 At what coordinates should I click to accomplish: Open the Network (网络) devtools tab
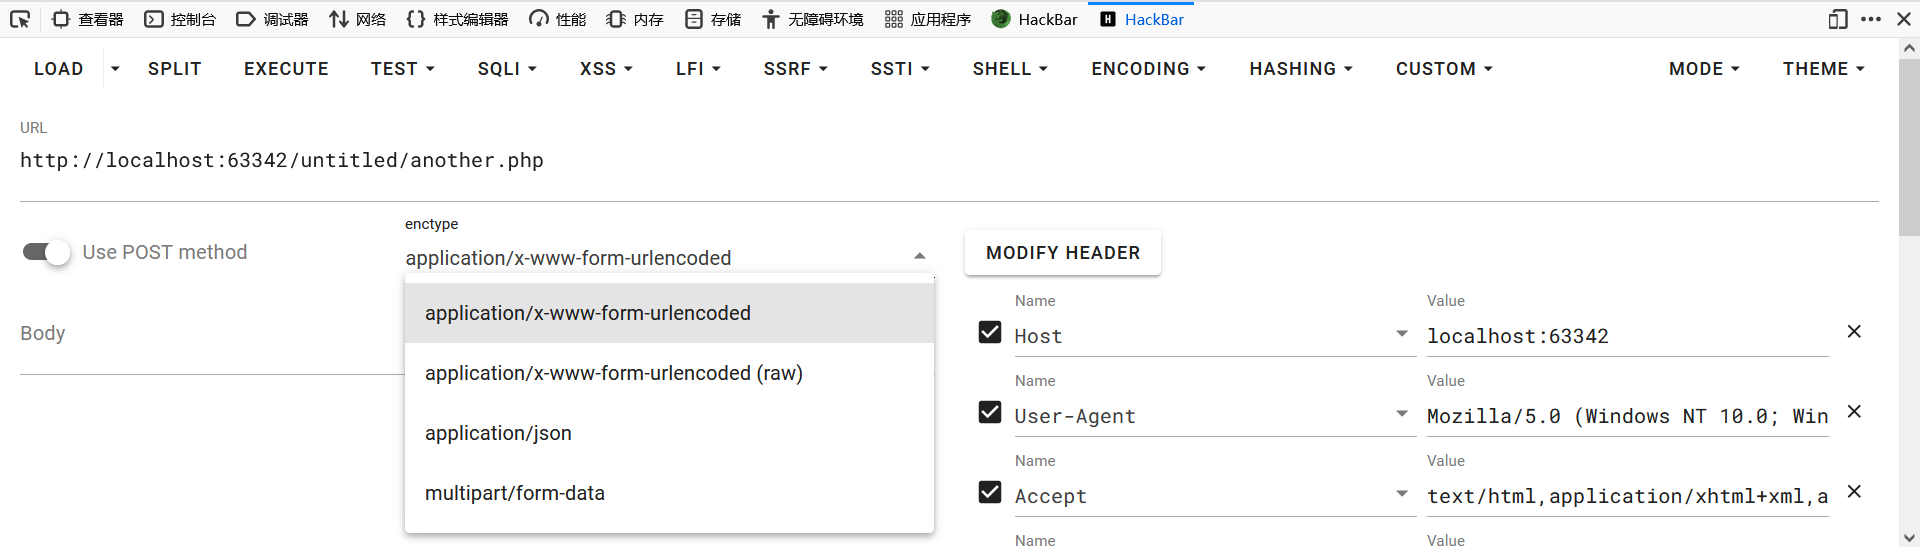click(358, 19)
